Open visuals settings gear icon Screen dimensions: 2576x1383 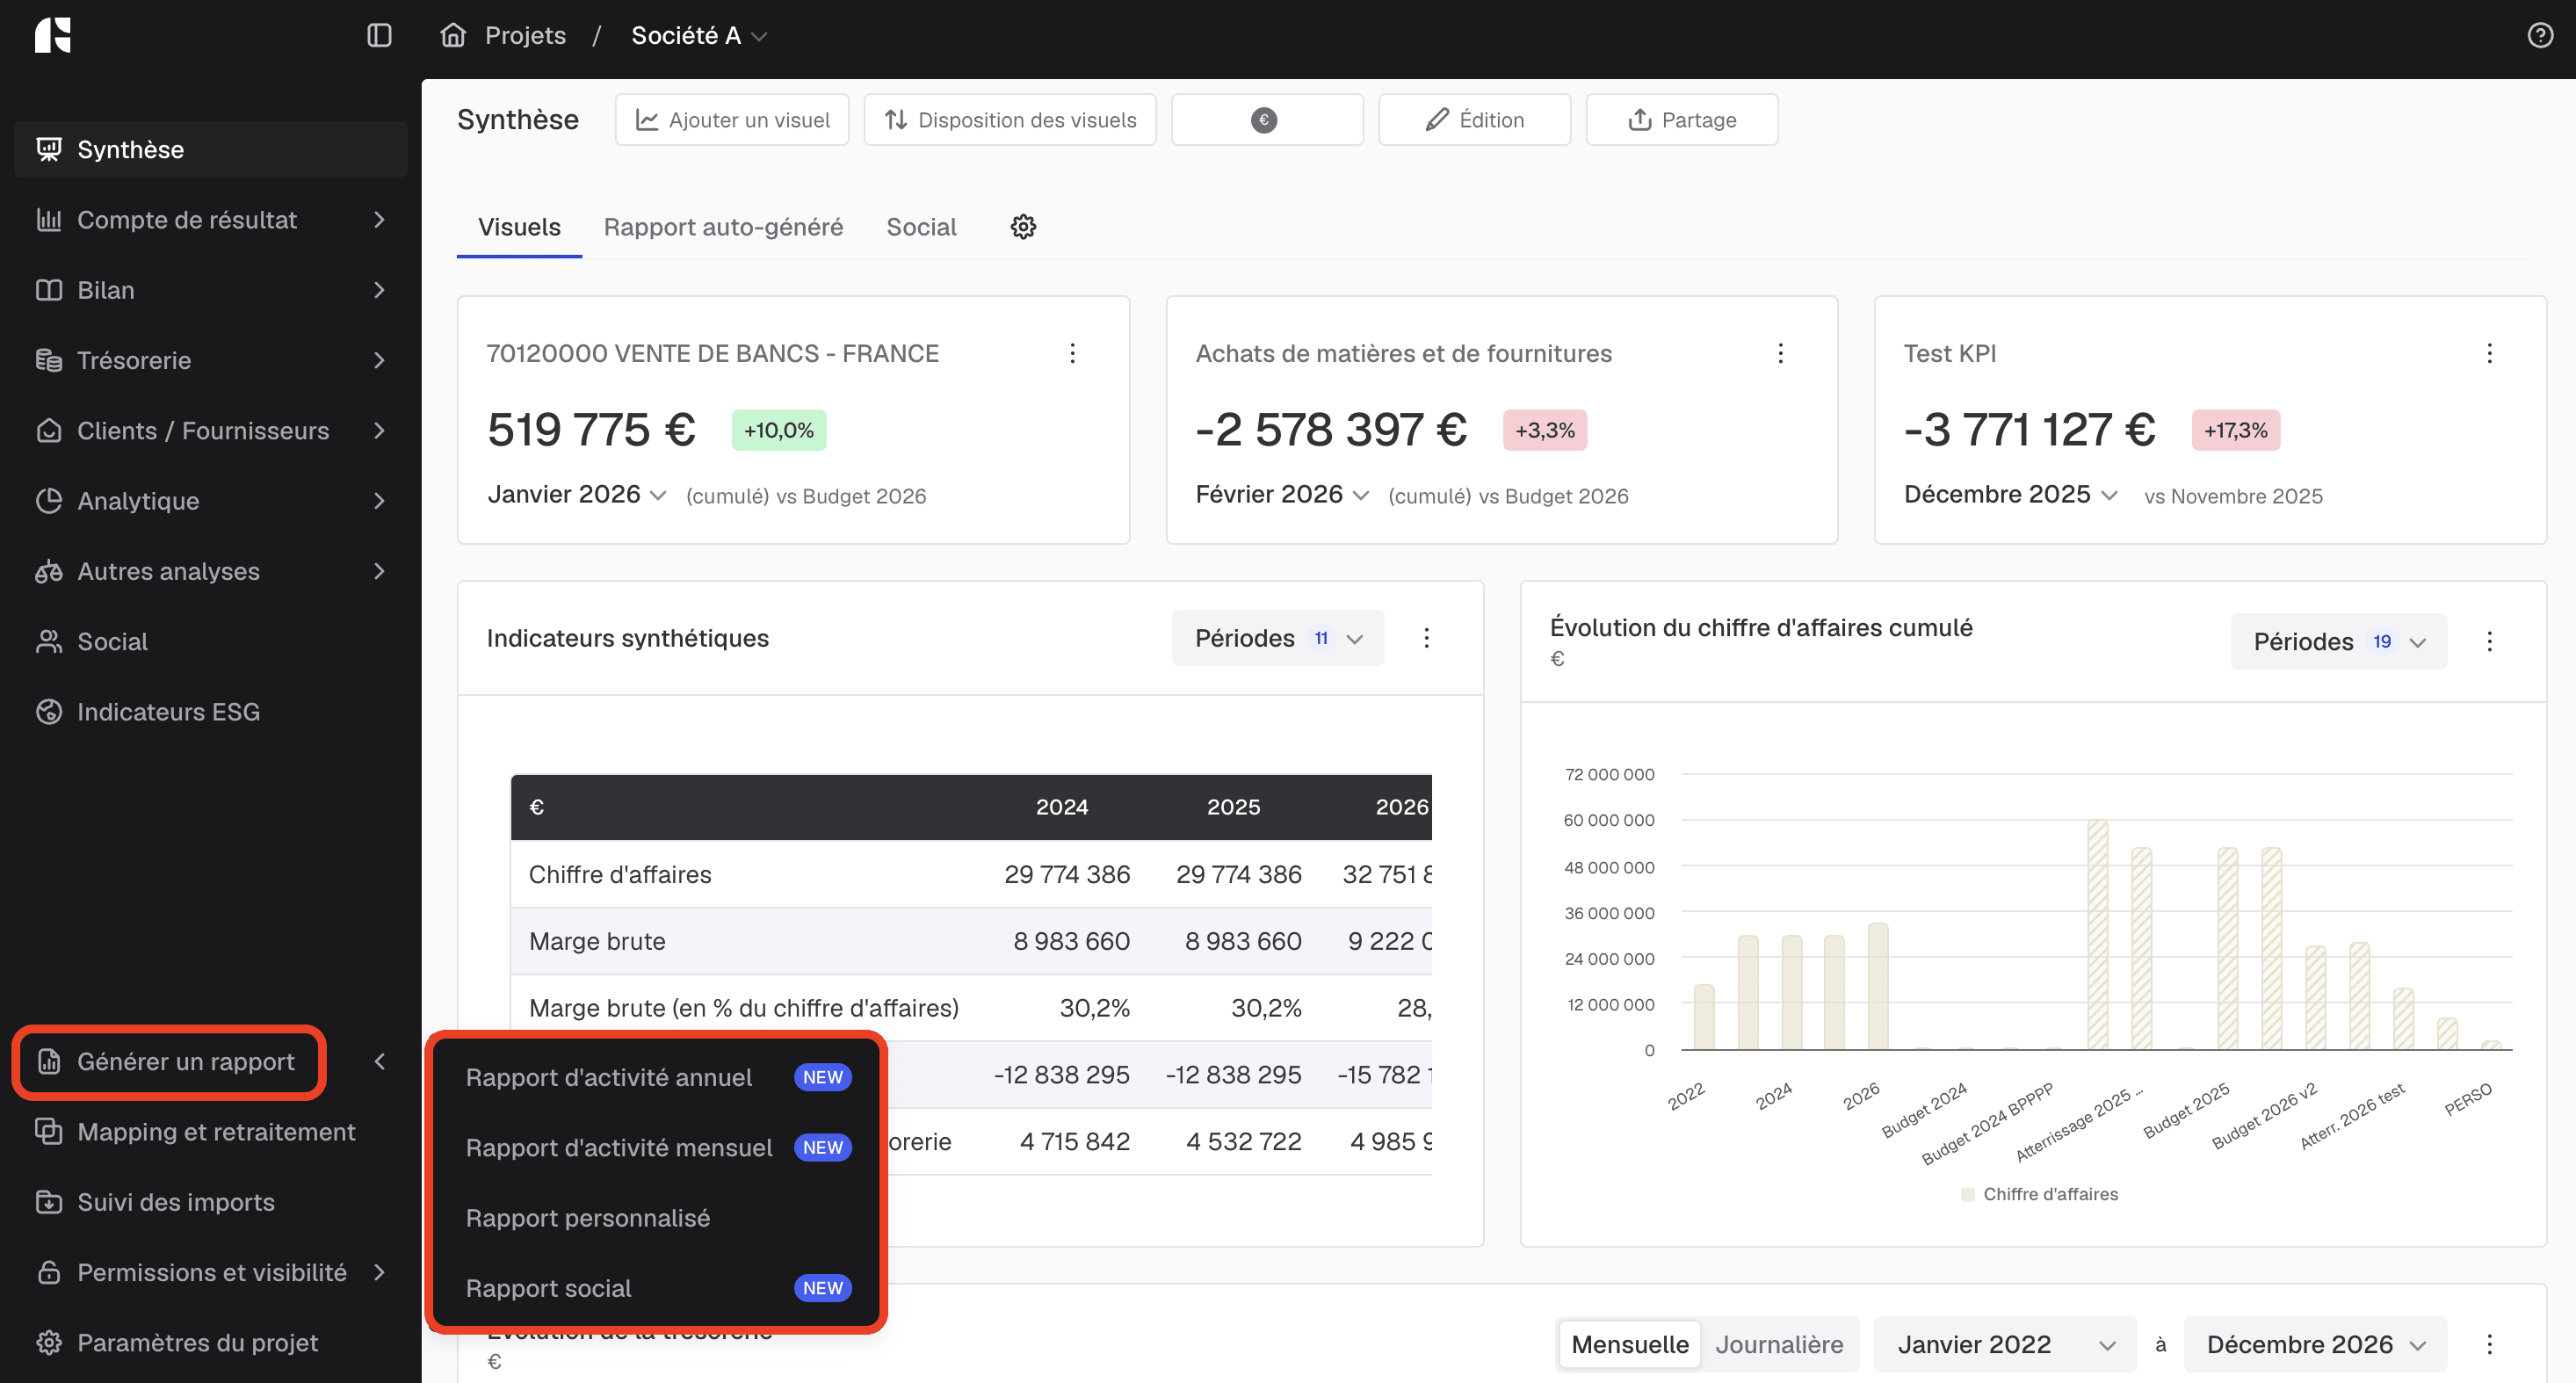click(1023, 227)
